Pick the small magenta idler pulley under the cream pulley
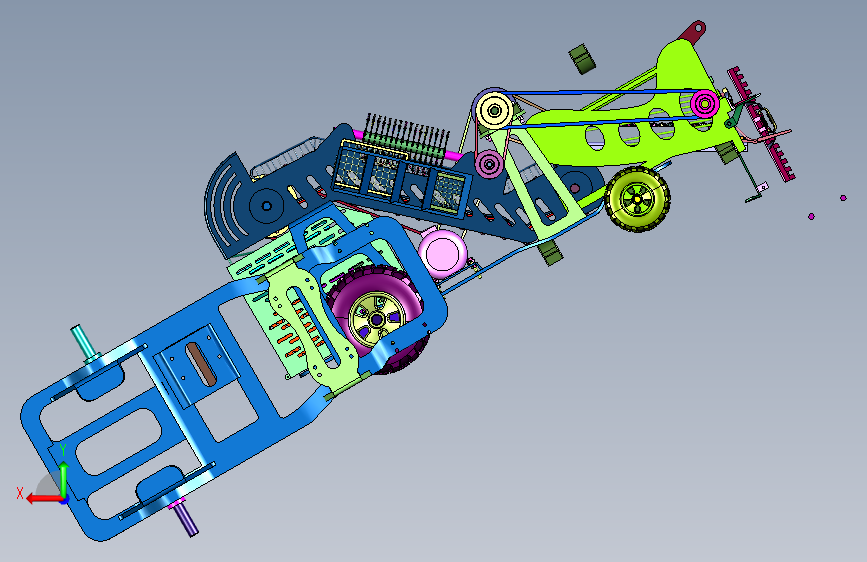The image size is (867, 562). (x=489, y=164)
